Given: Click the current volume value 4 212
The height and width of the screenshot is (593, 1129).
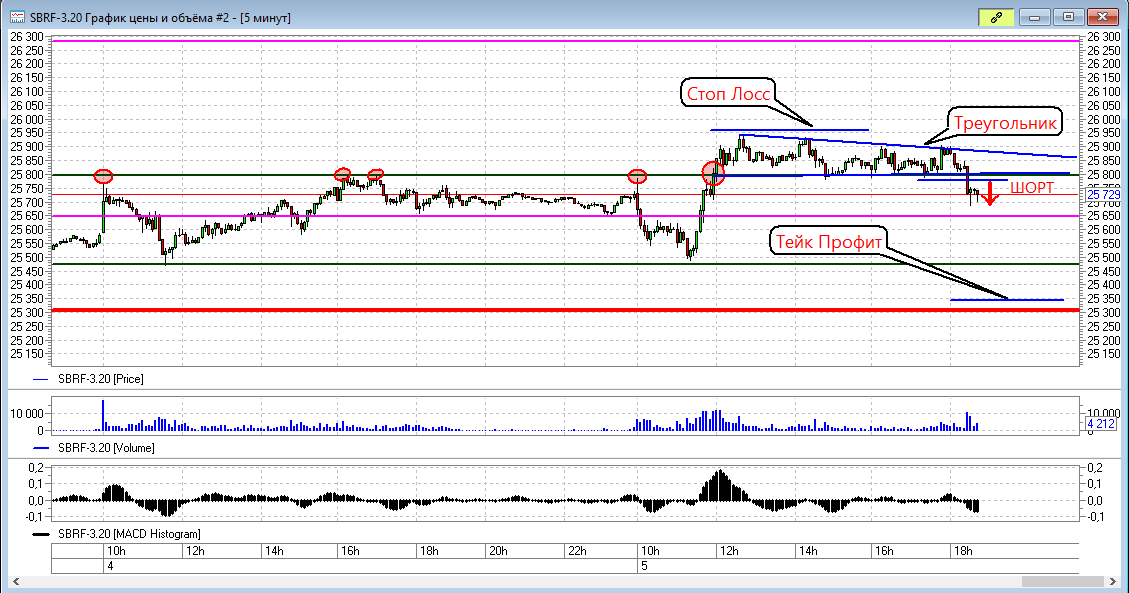Looking at the screenshot, I should coord(1101,424).
